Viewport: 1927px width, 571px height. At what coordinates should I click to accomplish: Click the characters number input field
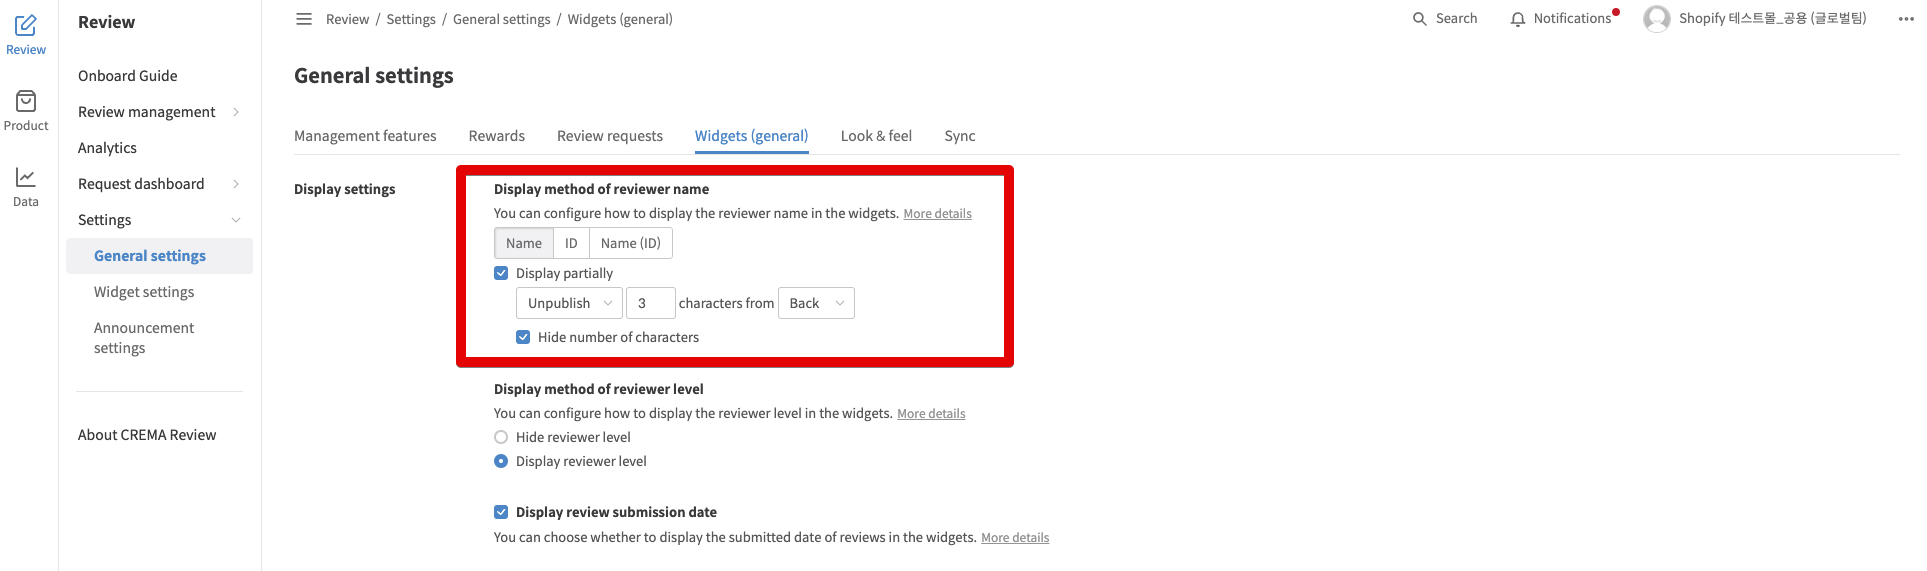click(650, 303)
